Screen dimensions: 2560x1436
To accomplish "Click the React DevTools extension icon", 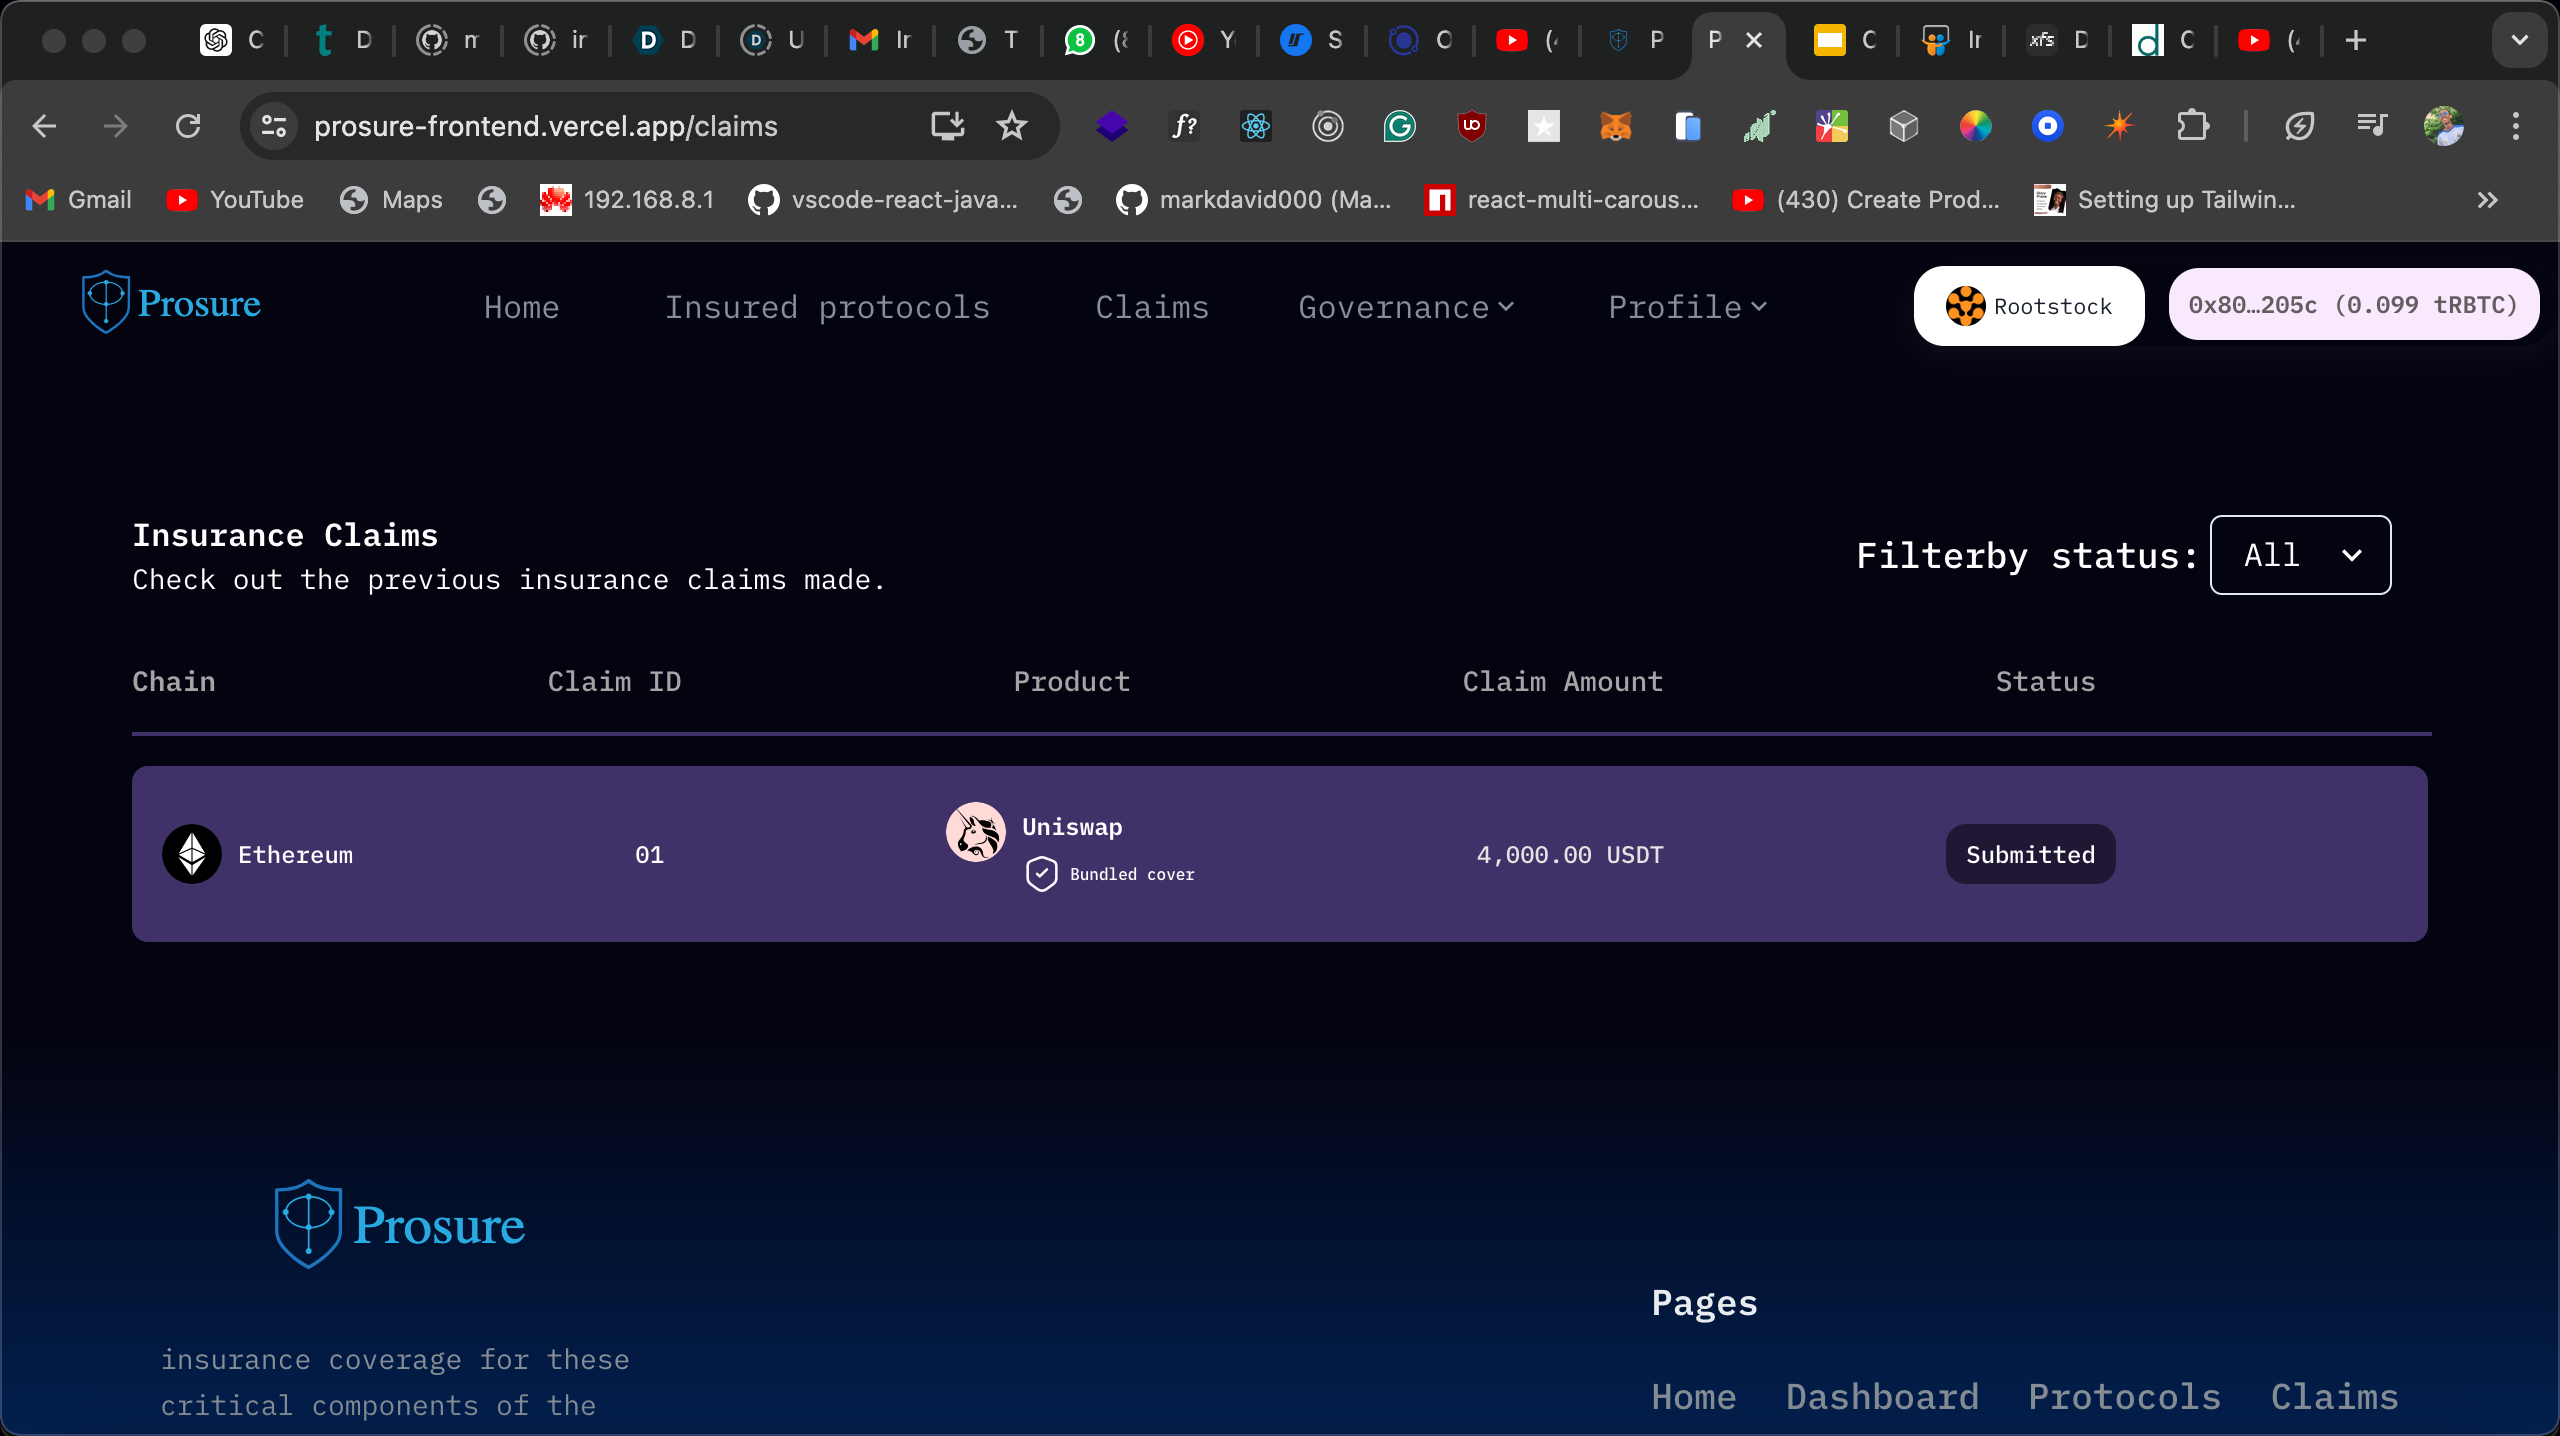I will [x=1255, y=126].
